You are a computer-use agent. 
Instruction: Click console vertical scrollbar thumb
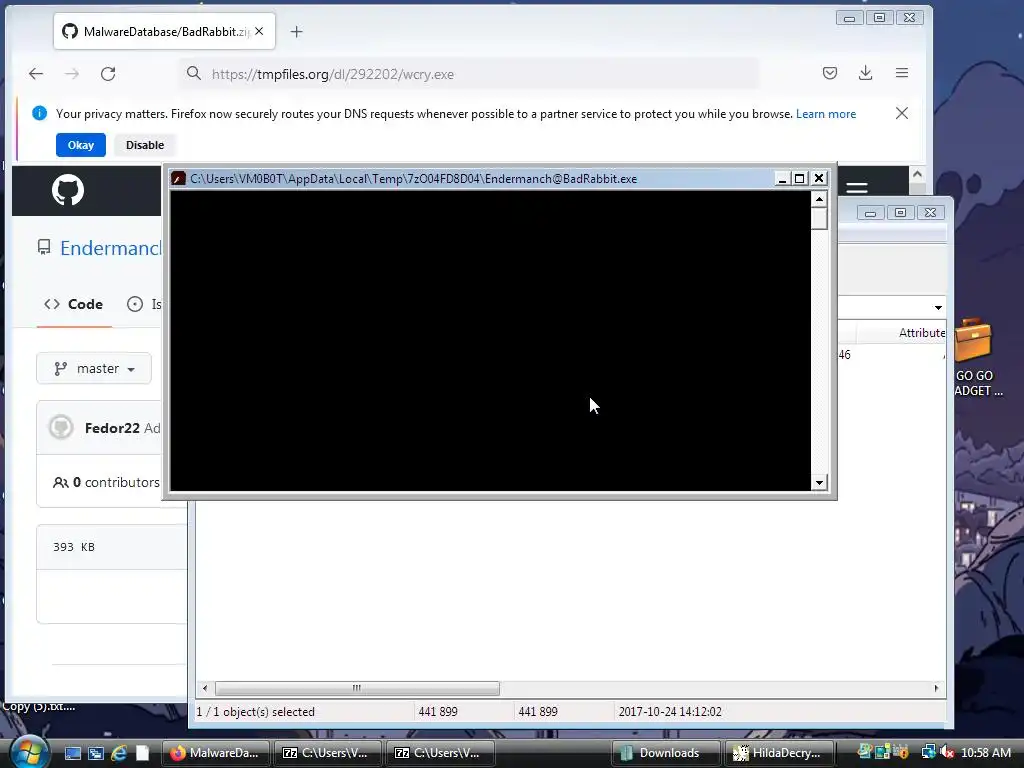[819, 218]
